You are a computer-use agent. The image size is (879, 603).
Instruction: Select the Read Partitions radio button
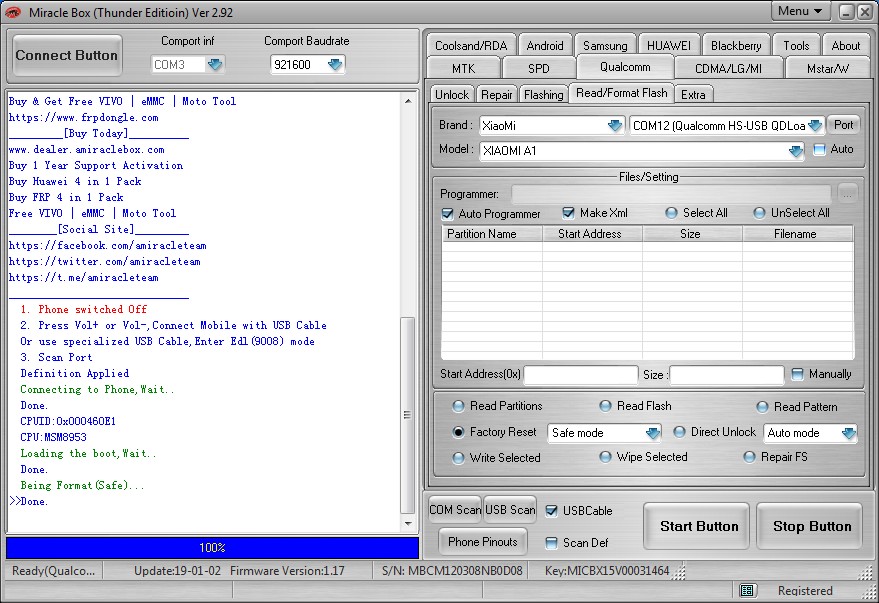click(459, 406)
